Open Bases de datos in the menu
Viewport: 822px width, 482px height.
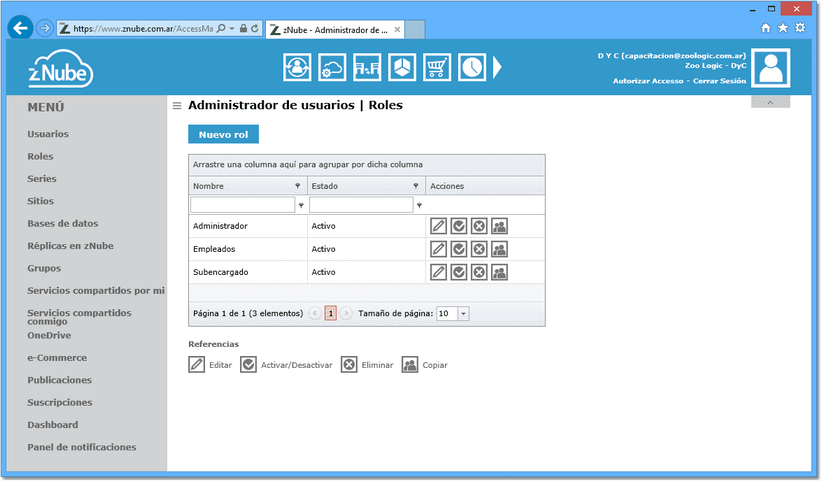[x=63, y=223]
